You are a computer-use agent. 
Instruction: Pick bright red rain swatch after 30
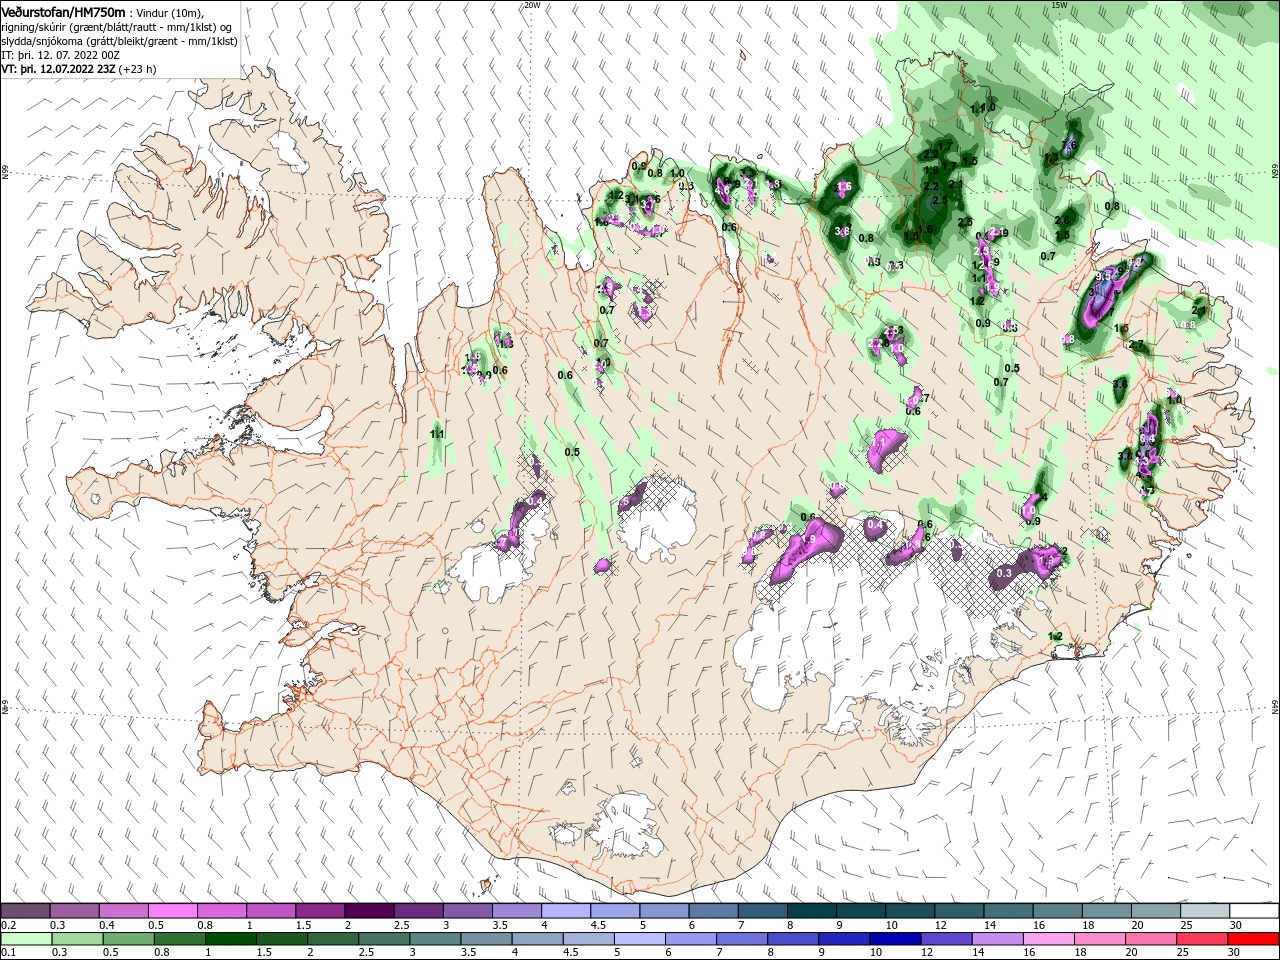1254,939
